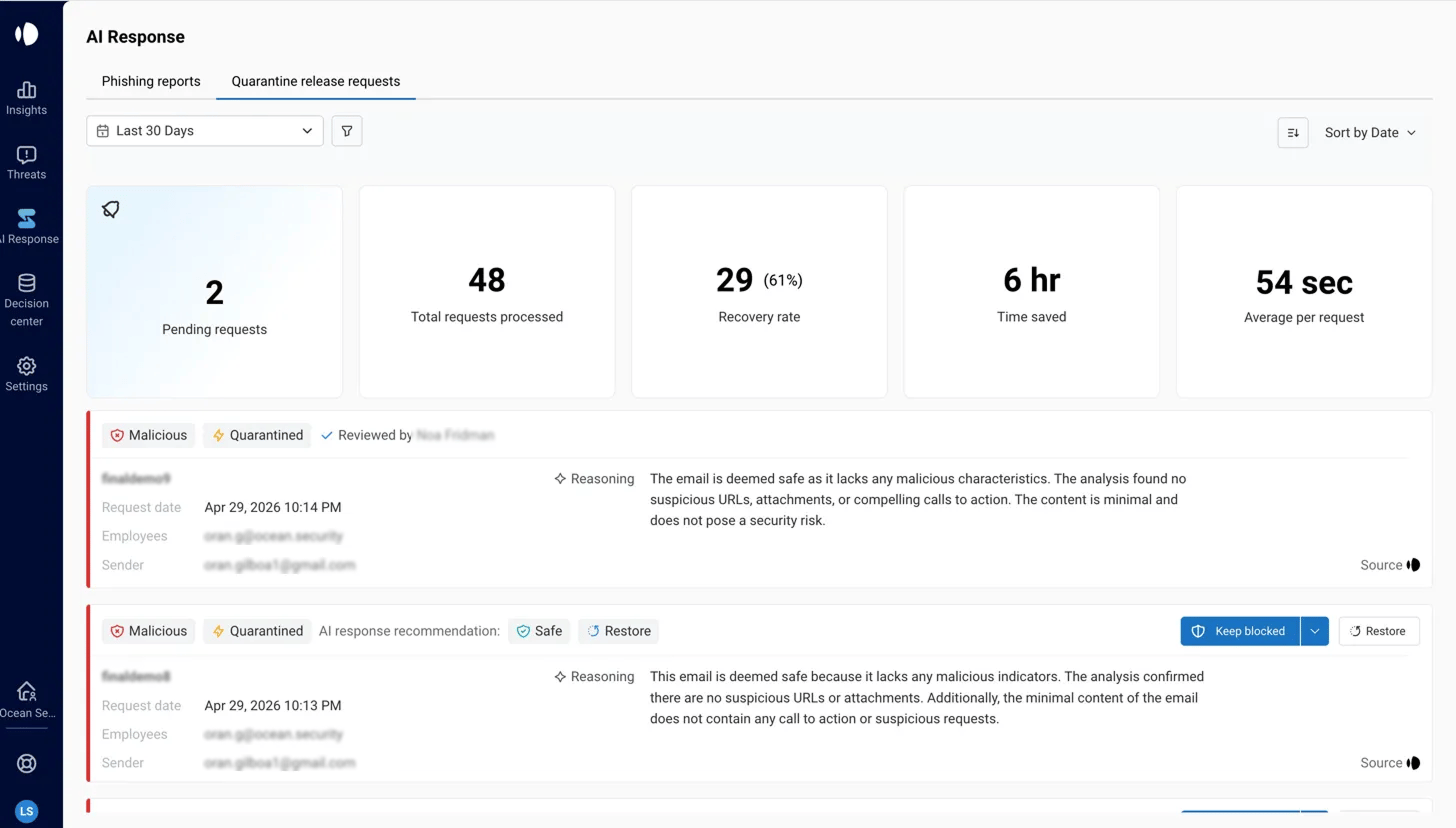
Task: Click the outlined Restore button
Action: click(1379, 631)
